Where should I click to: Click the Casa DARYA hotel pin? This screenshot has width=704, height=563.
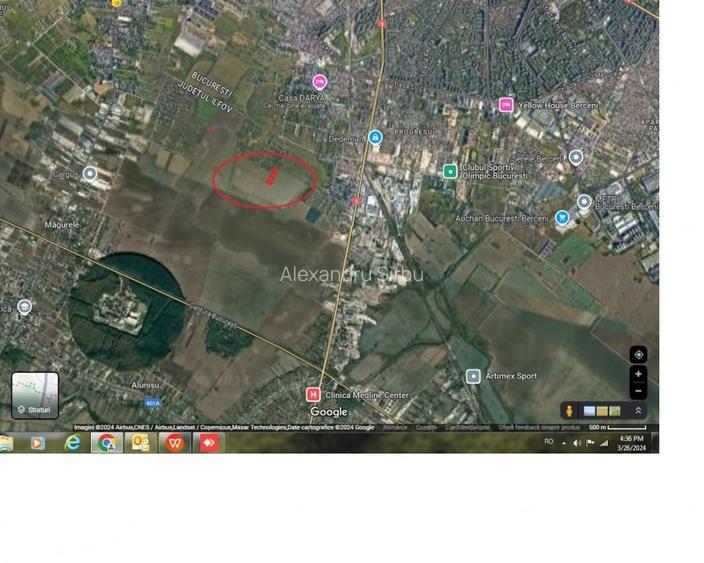tap(319, 81)
